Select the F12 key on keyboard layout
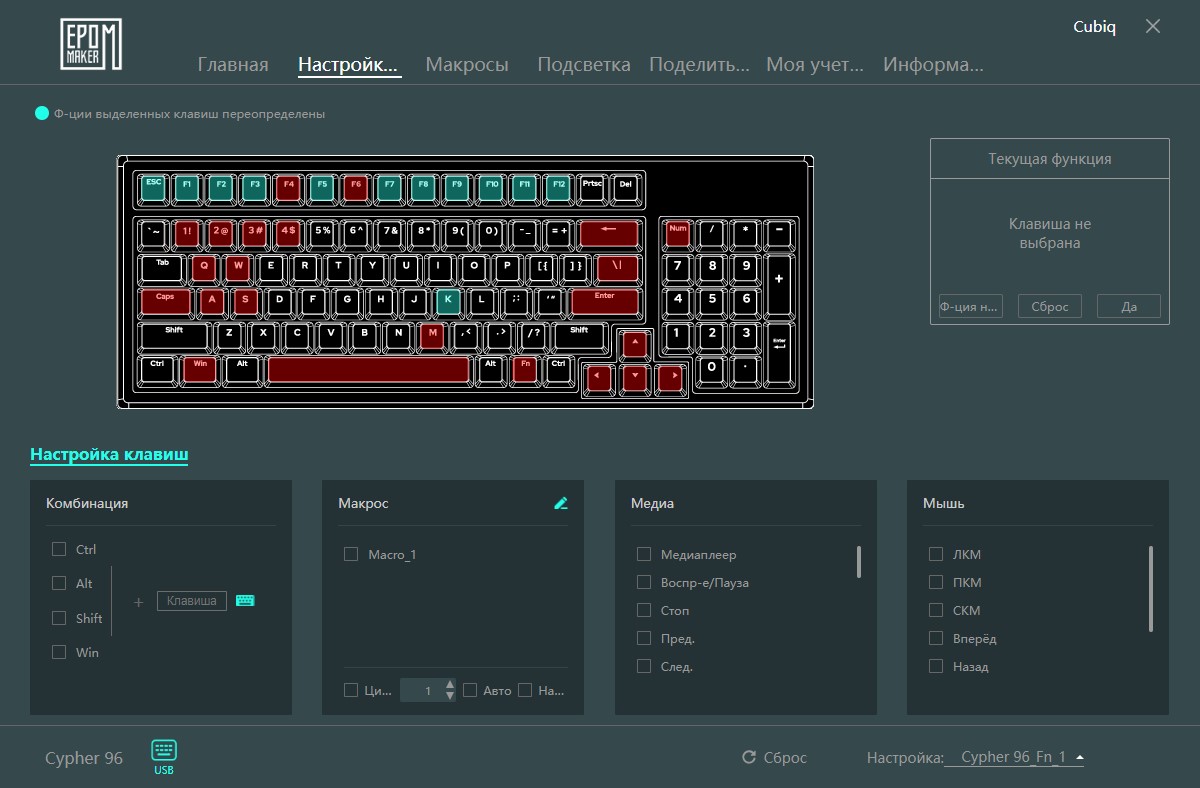The width and height of the screenshot is (1200, 788). pyautogui.click(x=558, y=187)
